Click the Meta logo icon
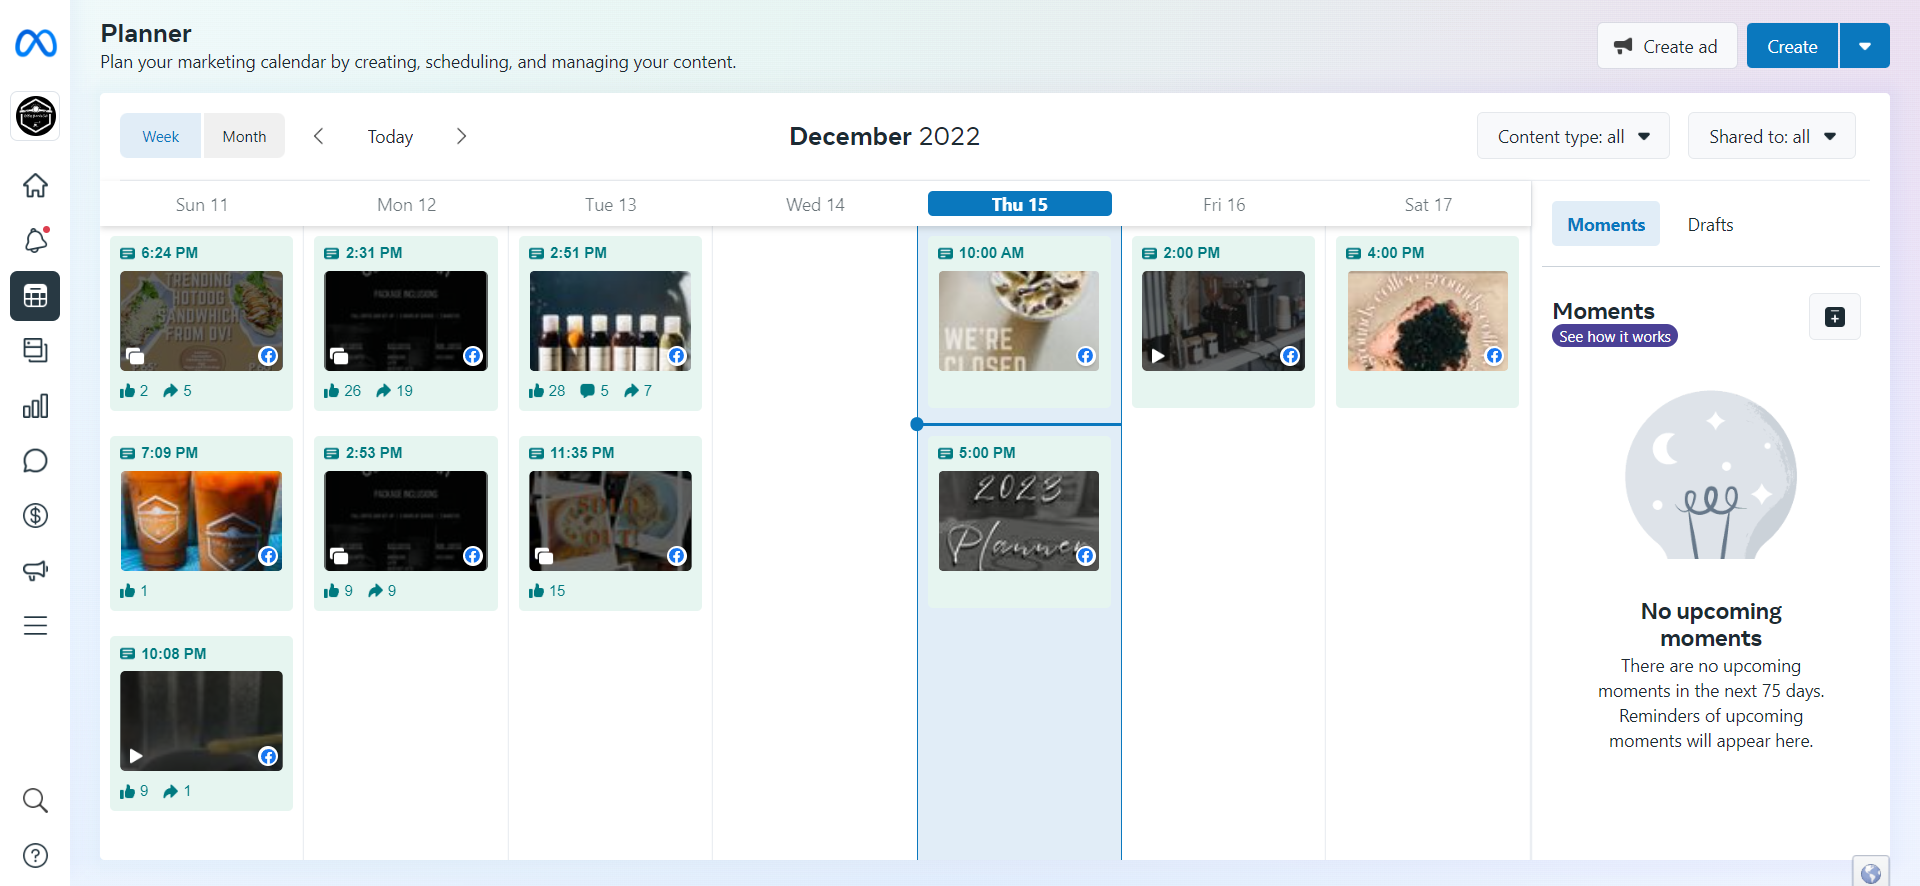1920x886 pixels. click(36, 44)
